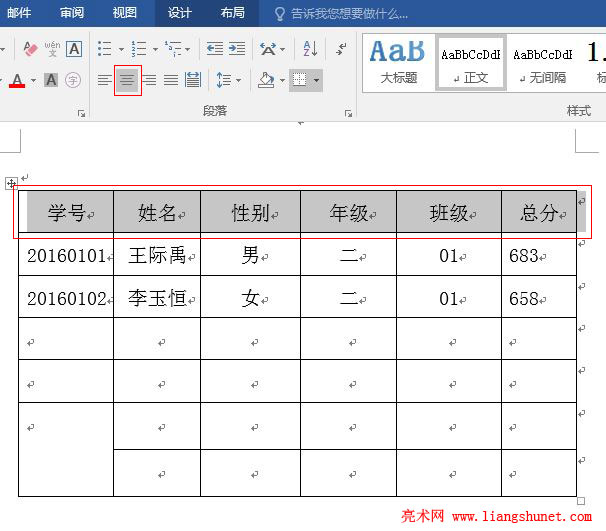
Task: Open multilevel list dropdown arrow
Action: (187, 49)
